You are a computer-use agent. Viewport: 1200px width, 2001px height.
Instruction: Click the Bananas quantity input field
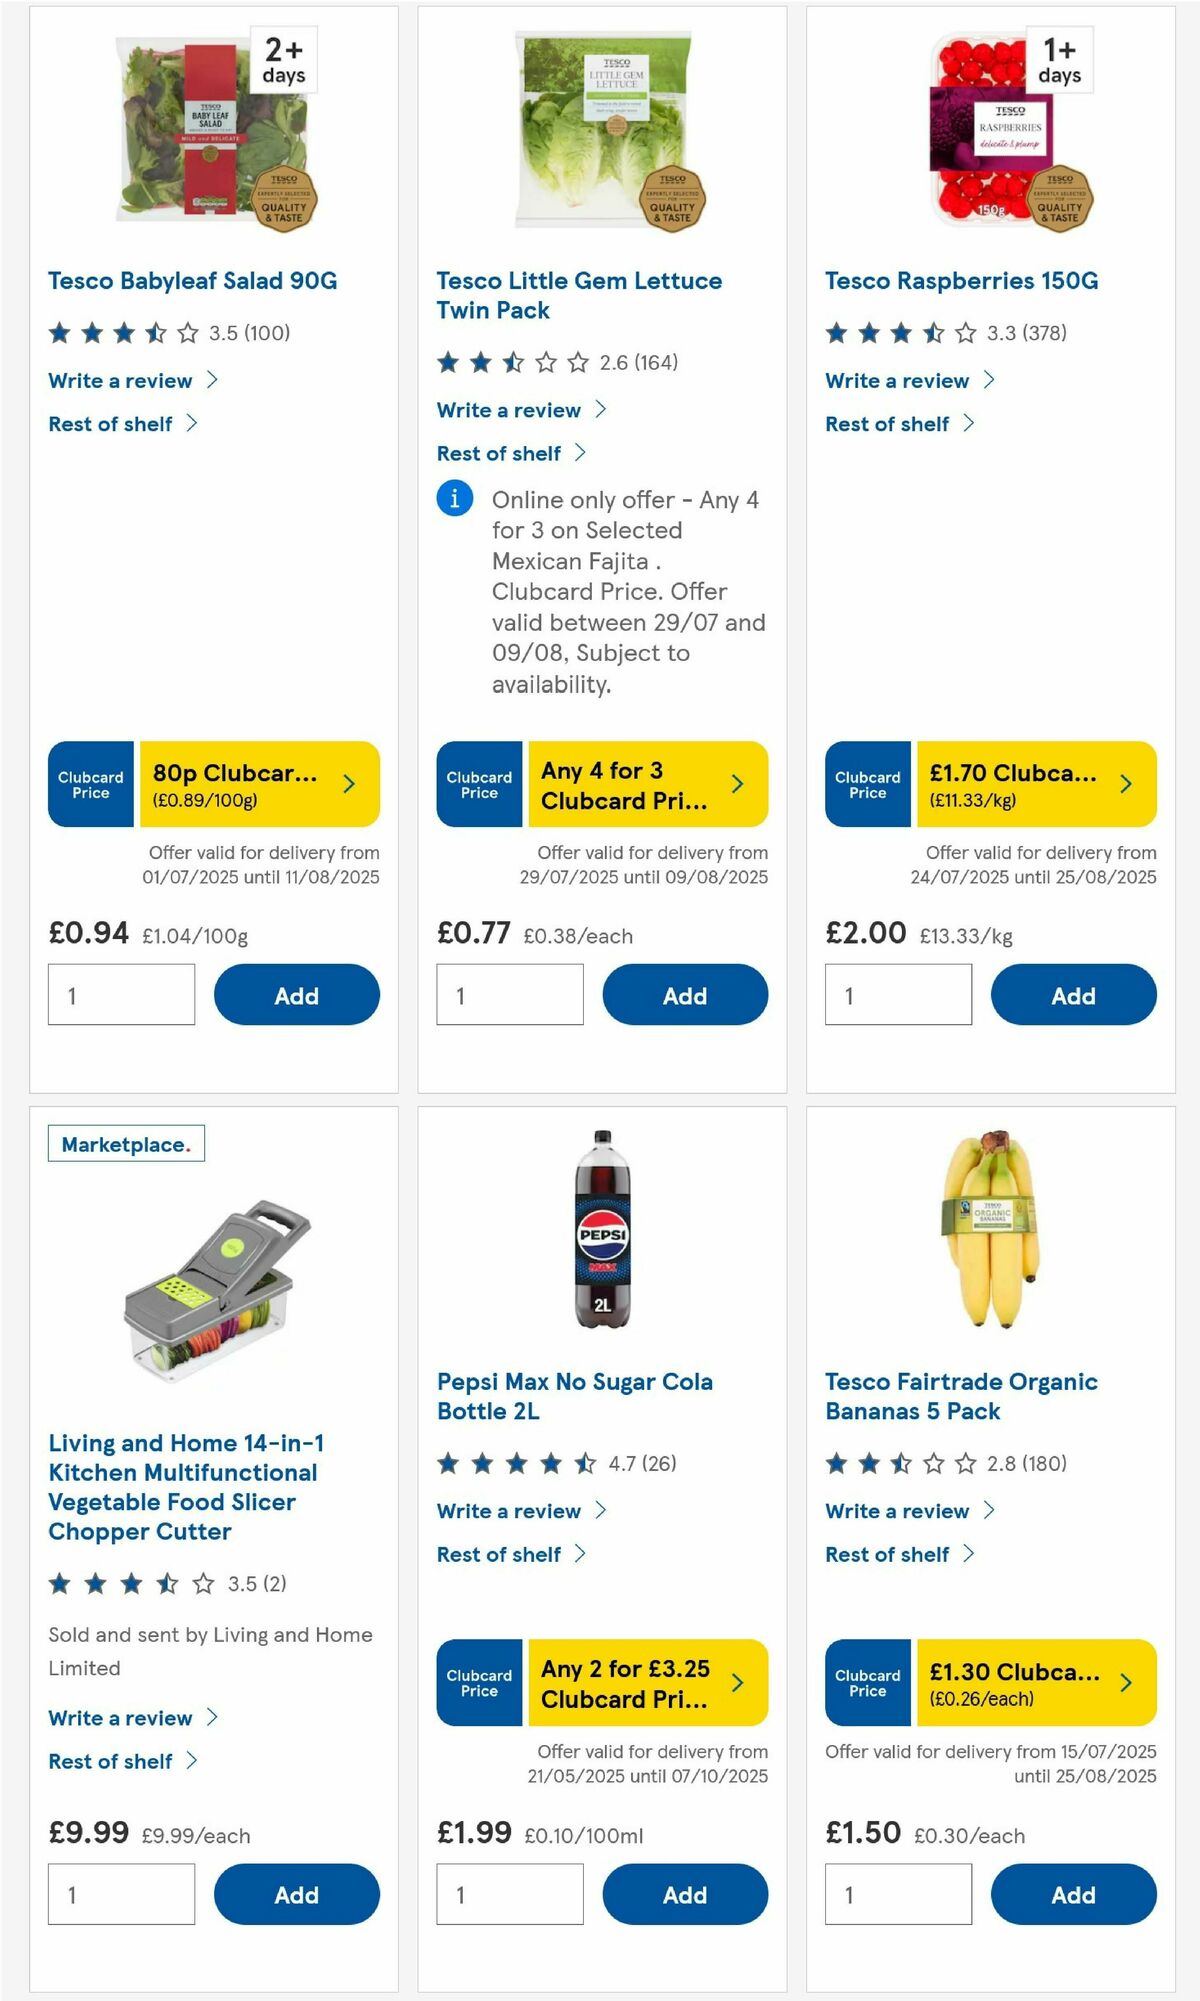point(898,1893)
